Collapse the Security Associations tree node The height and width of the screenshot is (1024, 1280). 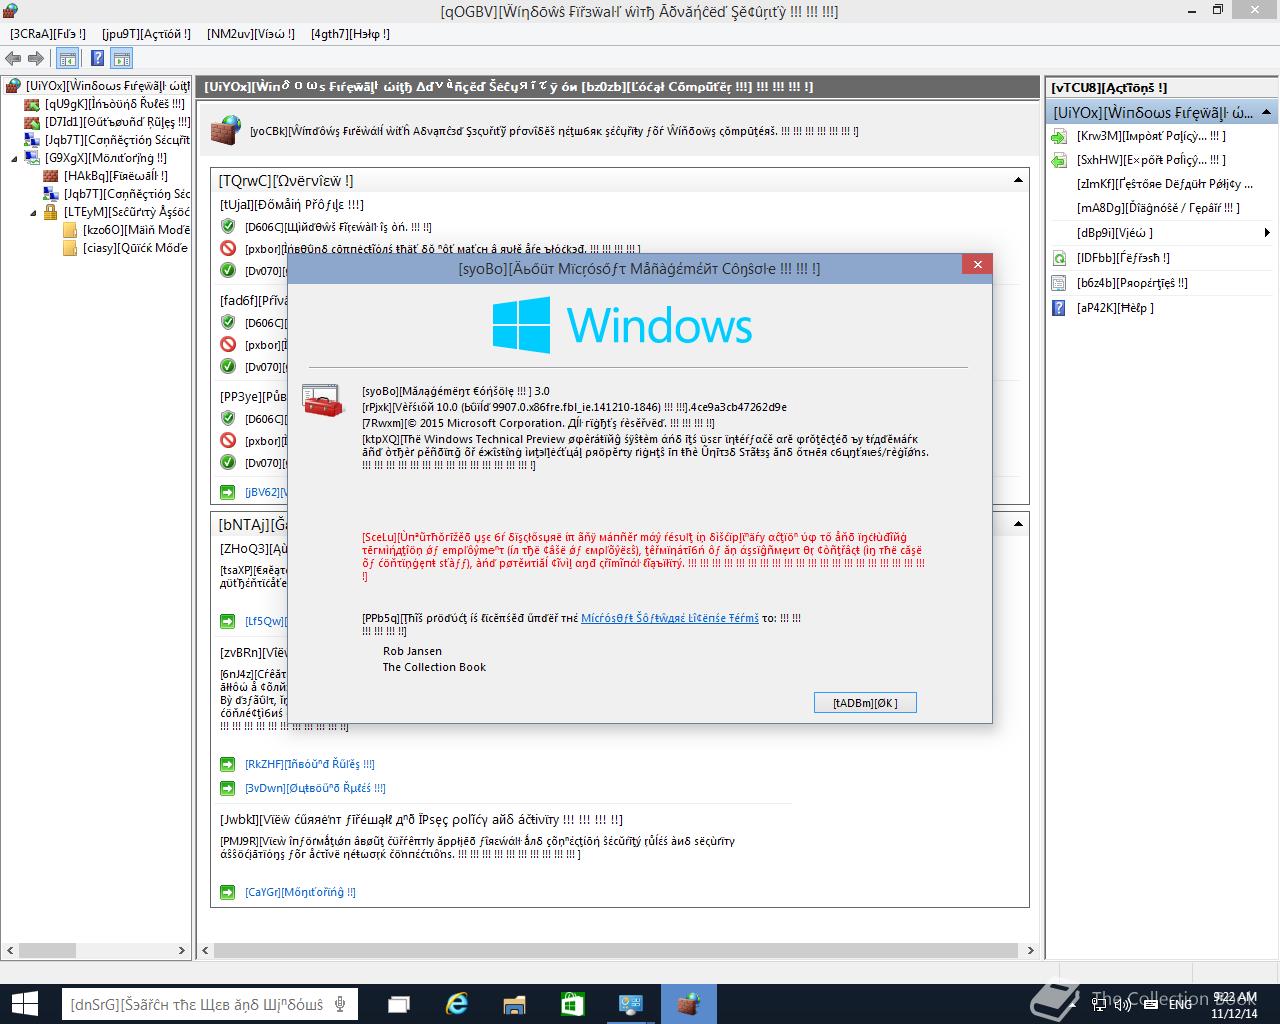(x=34, y=212)
